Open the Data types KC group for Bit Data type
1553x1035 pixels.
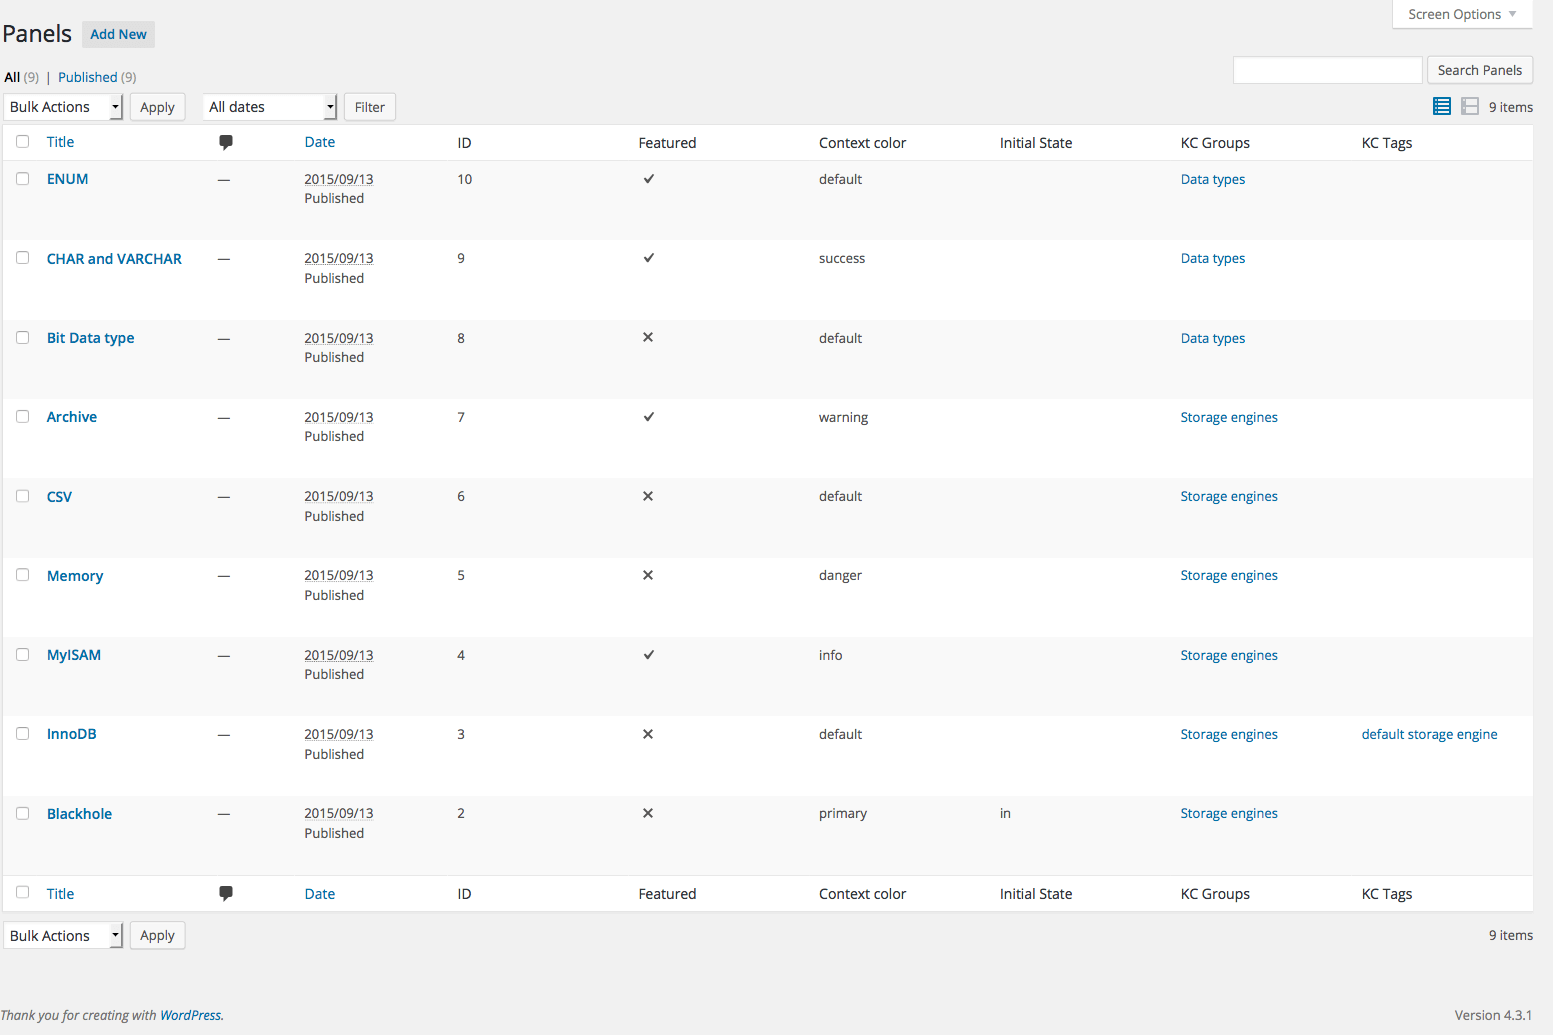coord(1212,338)
